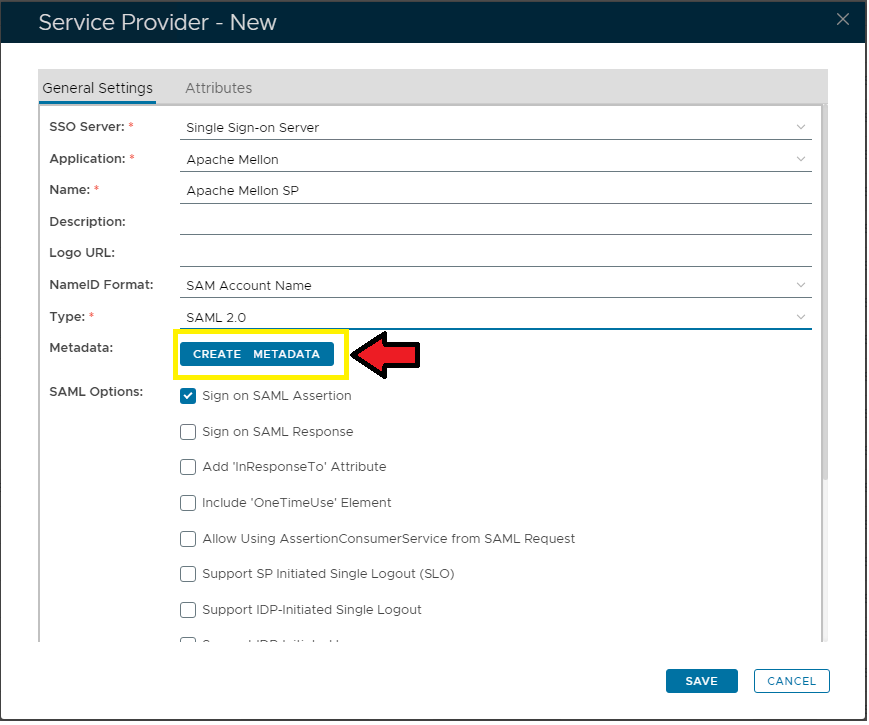Enable Include 'OneTimeUse' Element checkbox

[x=188, y=503]
